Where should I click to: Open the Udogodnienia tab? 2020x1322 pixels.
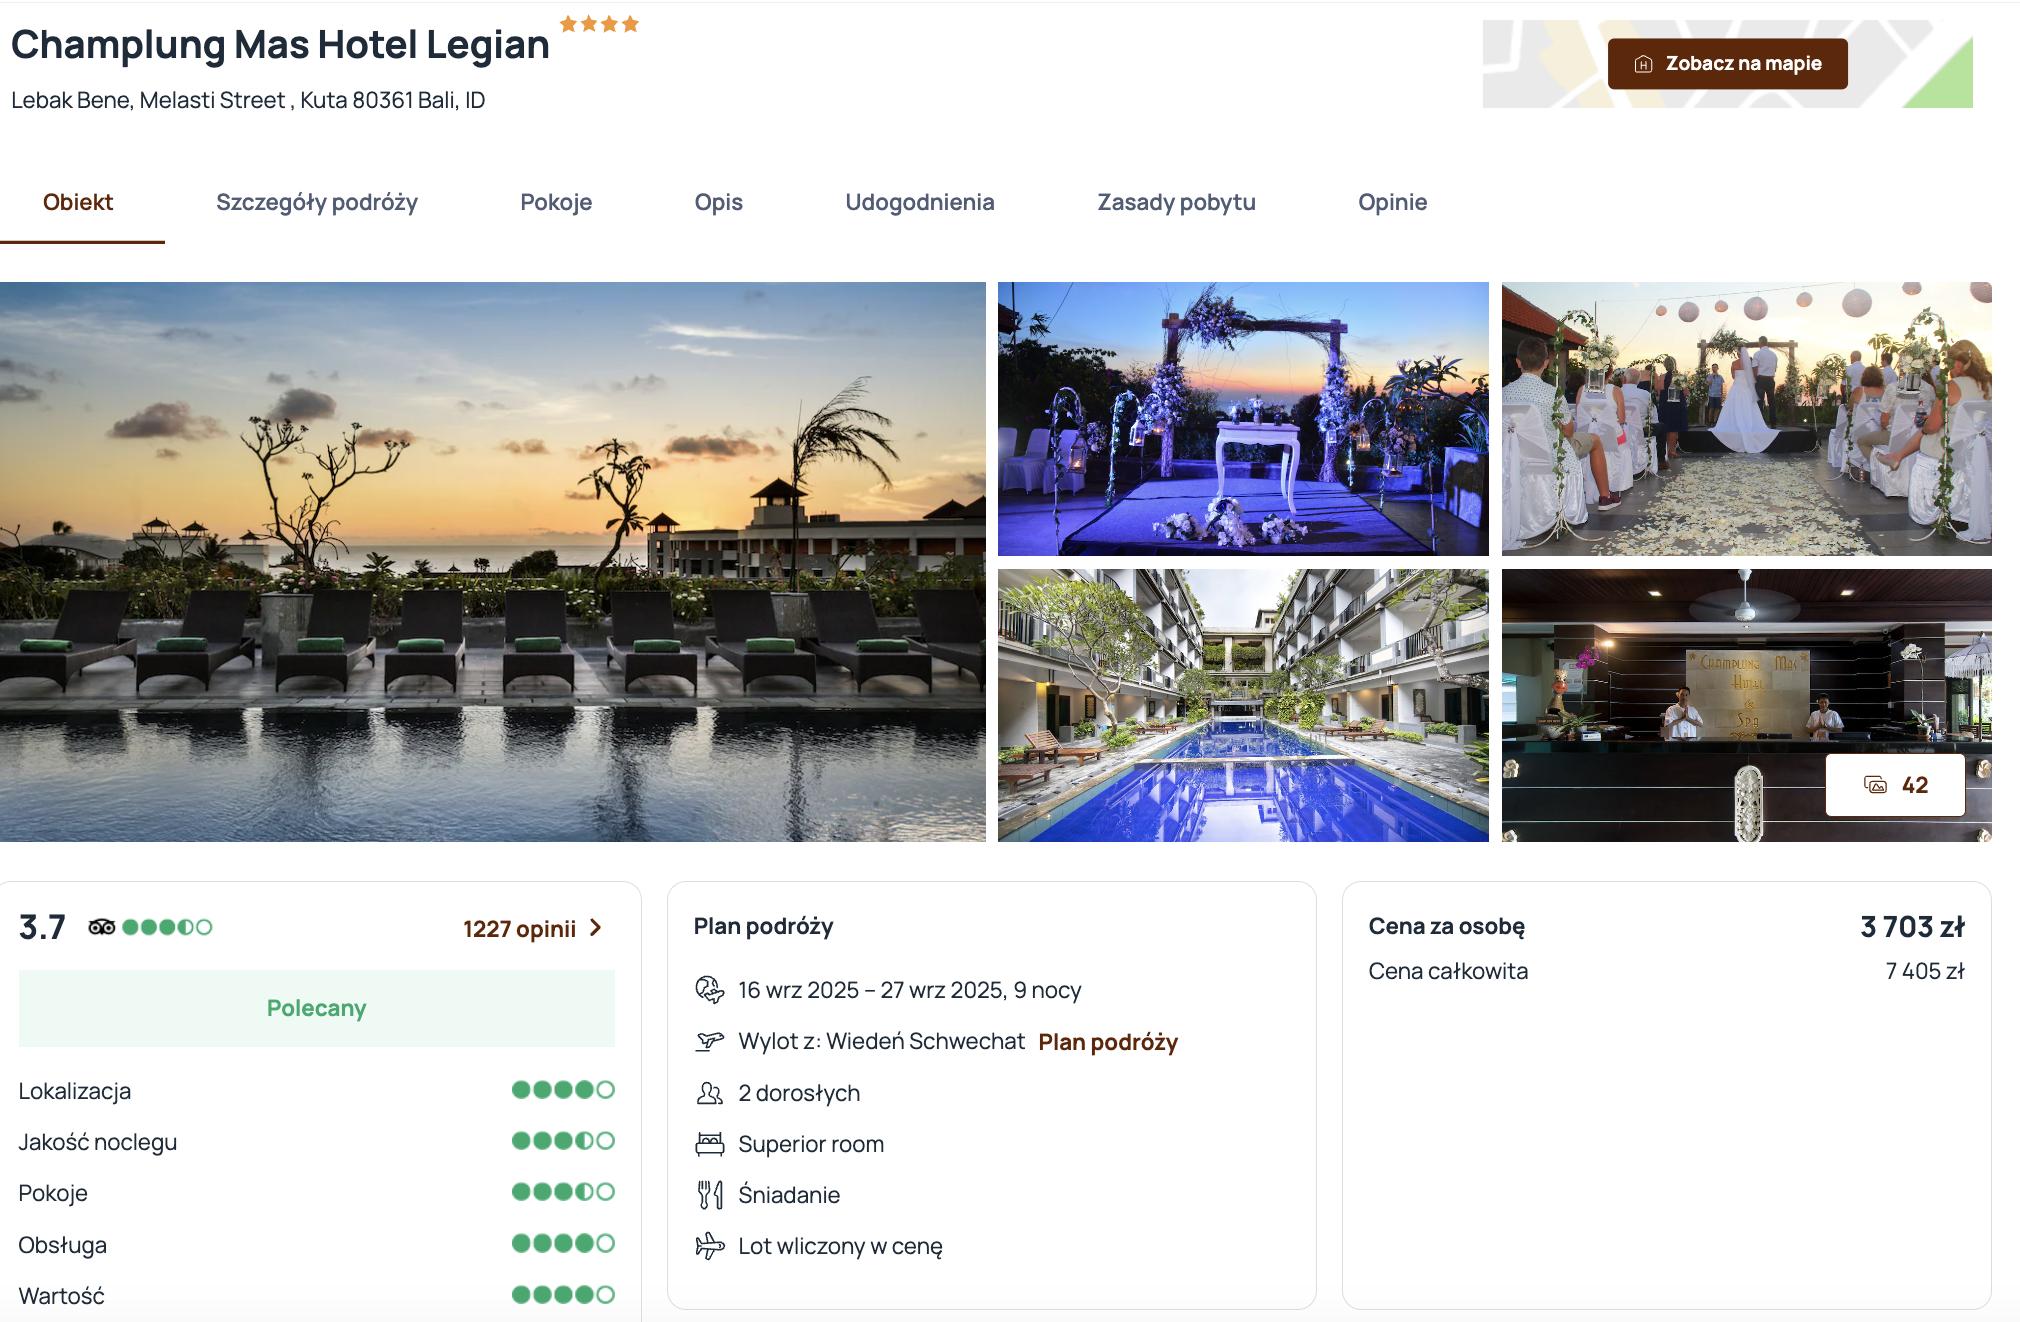click(x=920, y=202)
